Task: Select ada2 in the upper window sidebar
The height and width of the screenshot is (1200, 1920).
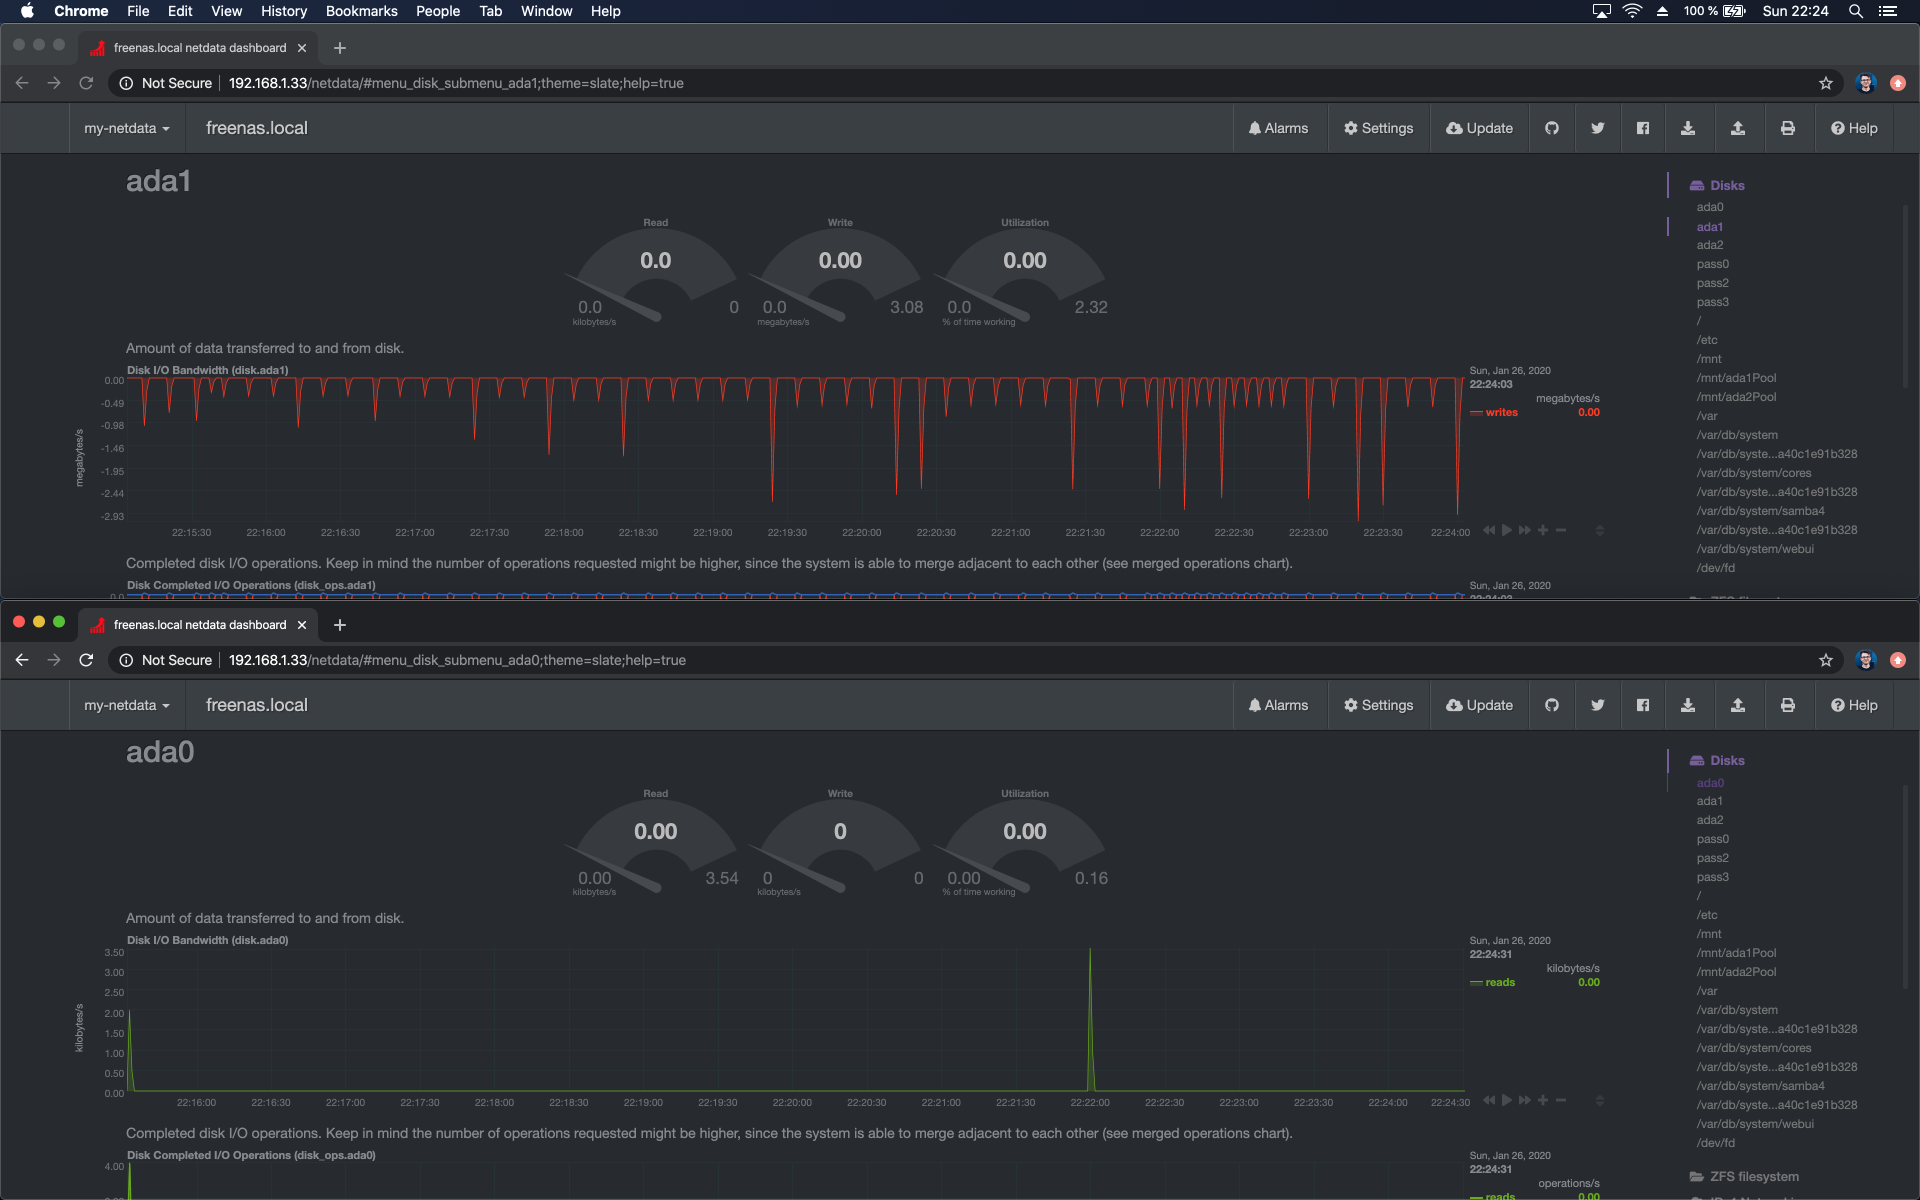Action: point(1709,245)
